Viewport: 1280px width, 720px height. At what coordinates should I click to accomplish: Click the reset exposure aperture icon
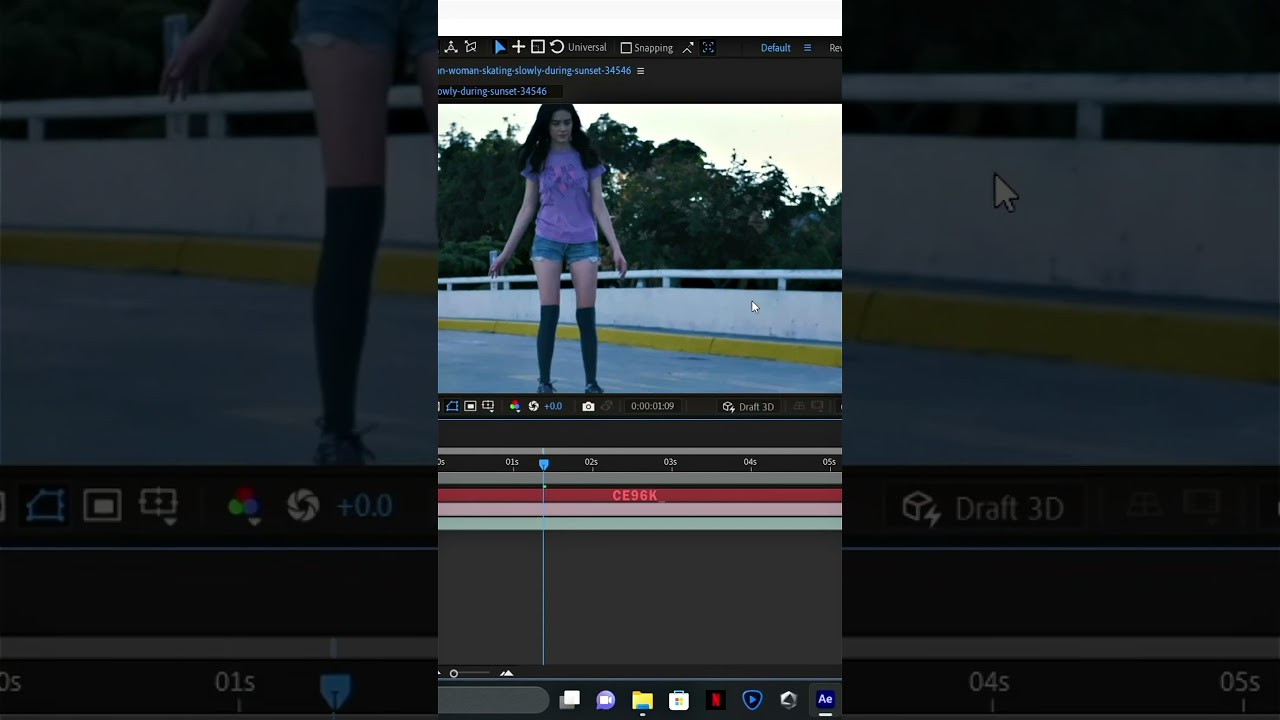[533, 406]
